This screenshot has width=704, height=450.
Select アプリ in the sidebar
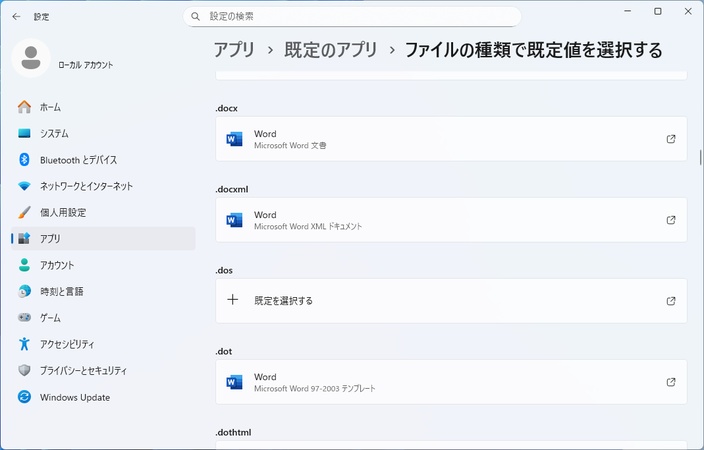pos(103,238)
